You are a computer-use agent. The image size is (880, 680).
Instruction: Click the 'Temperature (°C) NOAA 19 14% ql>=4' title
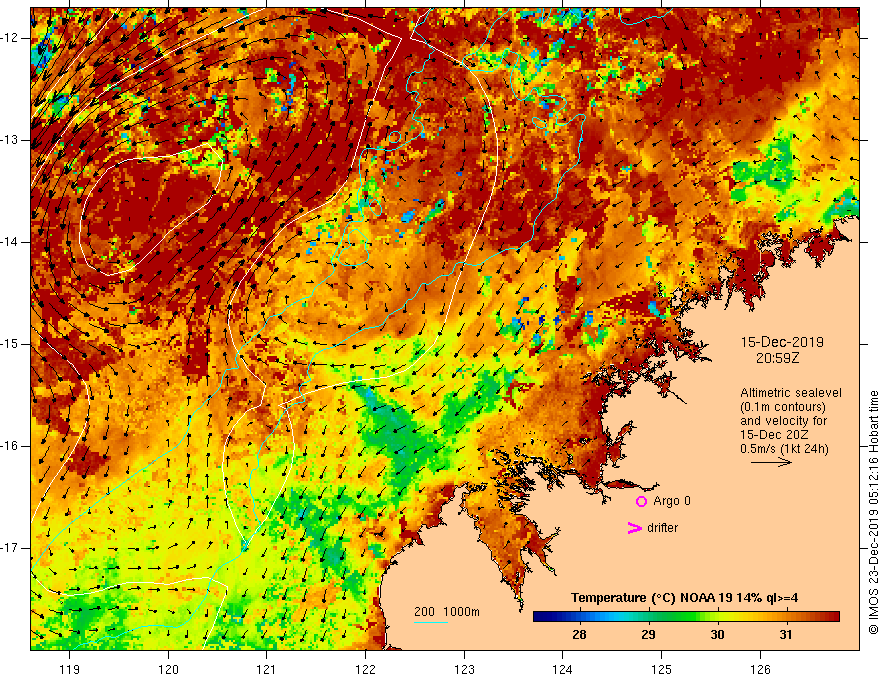pos(684,598)
